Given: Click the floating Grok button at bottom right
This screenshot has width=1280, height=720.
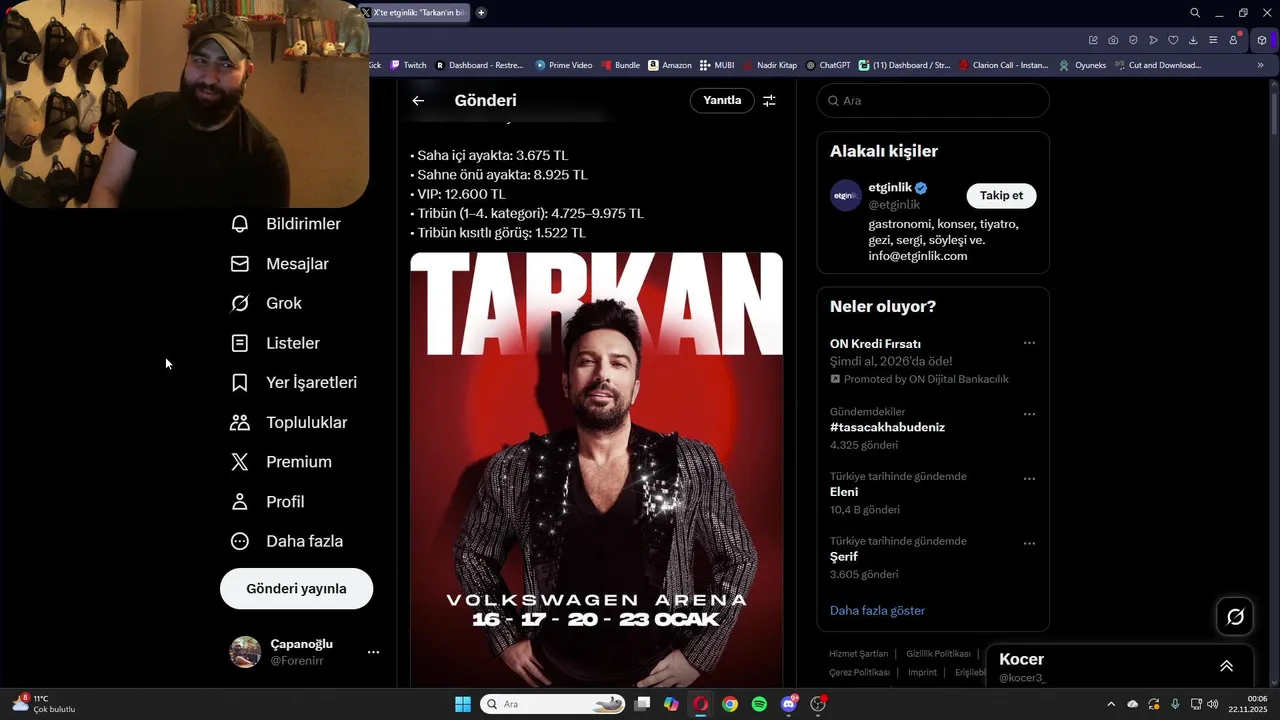Looking at the screenshot, I should coord(1235,617).
